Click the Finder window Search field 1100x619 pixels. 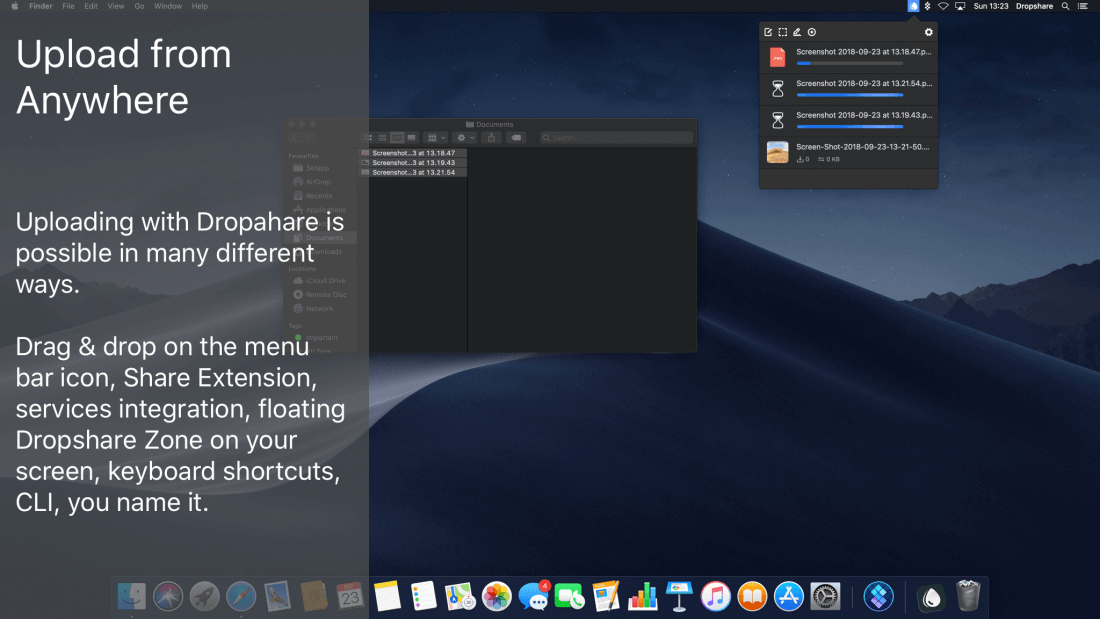pos(617,138)
